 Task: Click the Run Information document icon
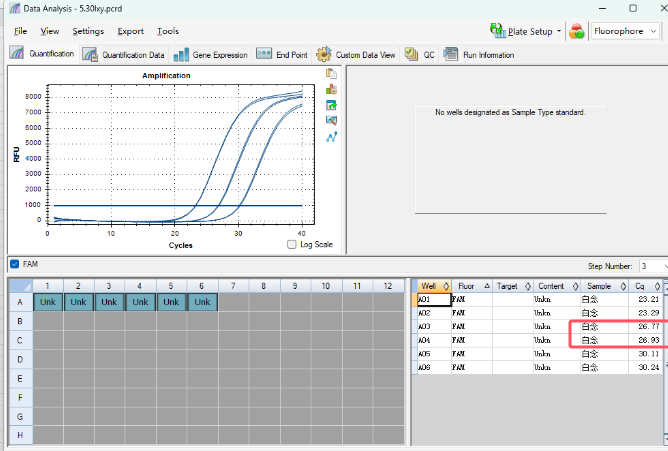pyautogui.click(x=451, y=54)
